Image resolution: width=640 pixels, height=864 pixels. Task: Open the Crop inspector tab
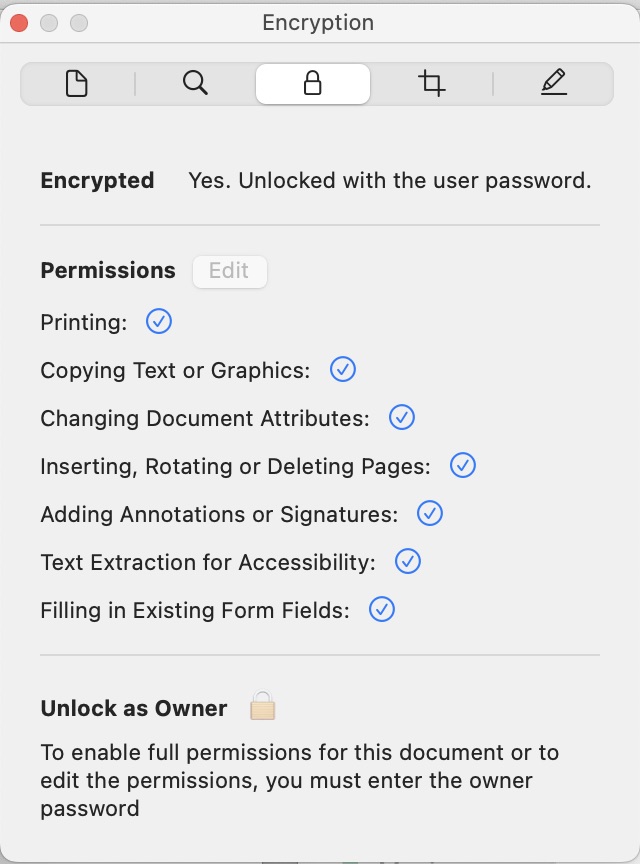pos(431,84)
